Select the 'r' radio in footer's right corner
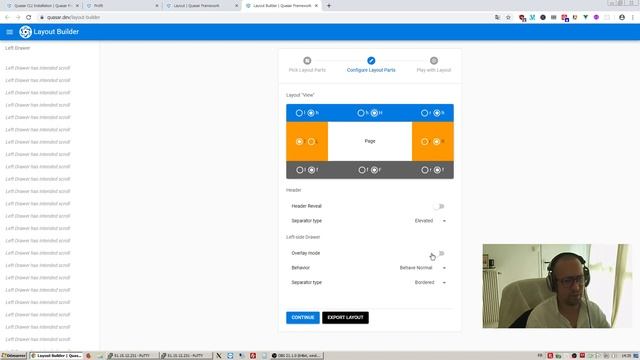640x360 pixels. (x=425, y=170)
